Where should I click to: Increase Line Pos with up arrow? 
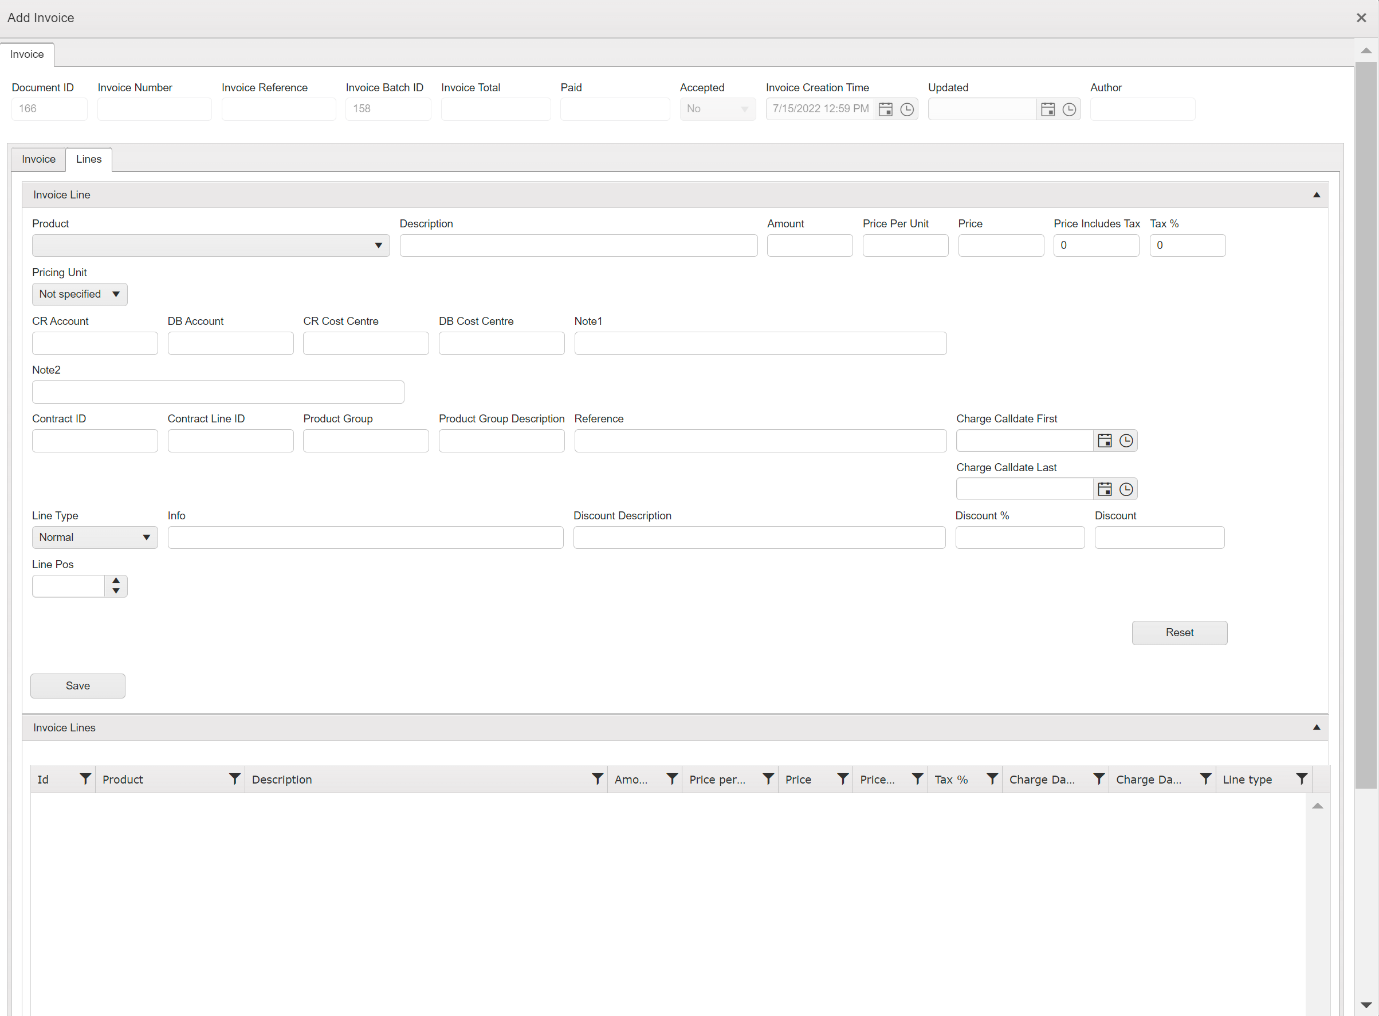(116, 581)
